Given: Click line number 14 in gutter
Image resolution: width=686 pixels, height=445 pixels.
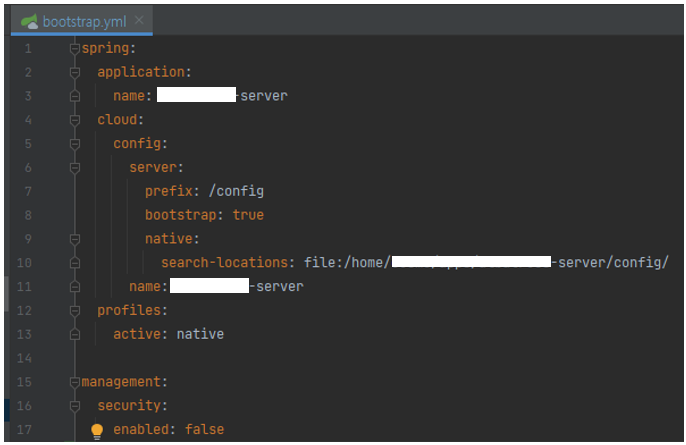Looking at the screenshot, I should 24,358.
